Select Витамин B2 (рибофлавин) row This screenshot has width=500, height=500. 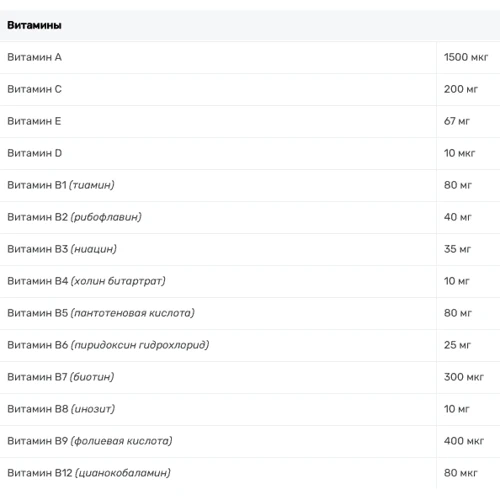(250, 217)
